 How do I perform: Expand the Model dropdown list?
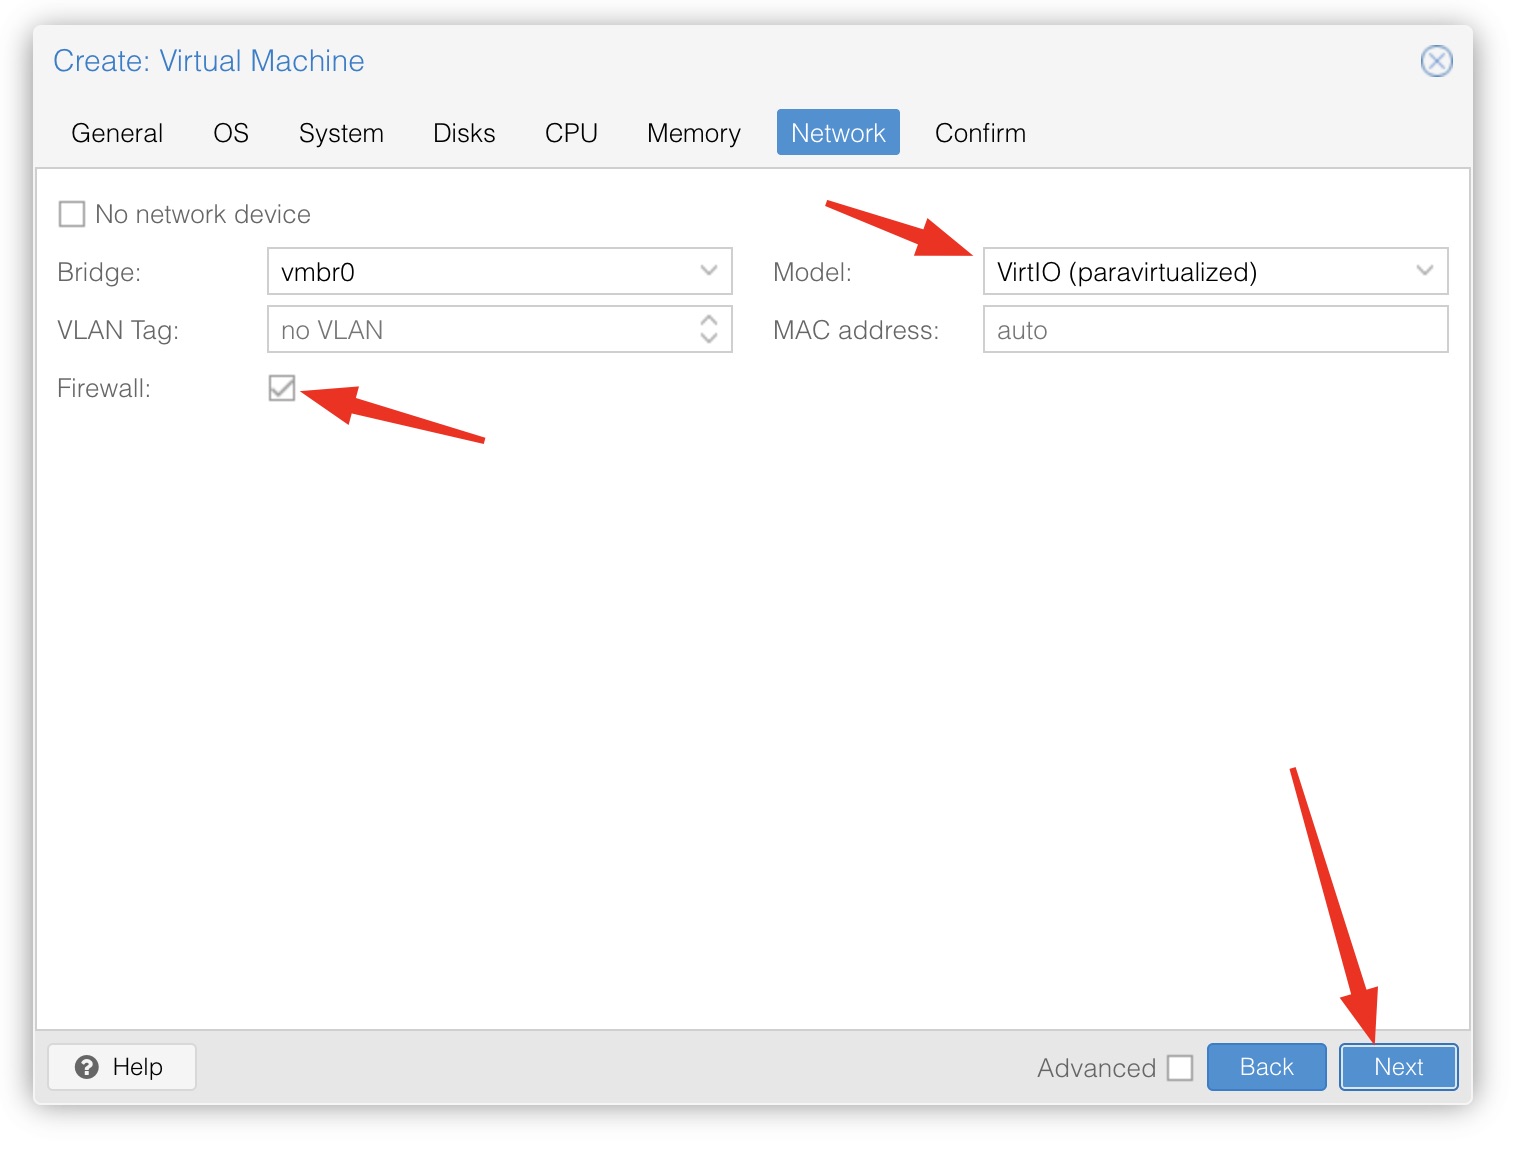(1424, 271)
